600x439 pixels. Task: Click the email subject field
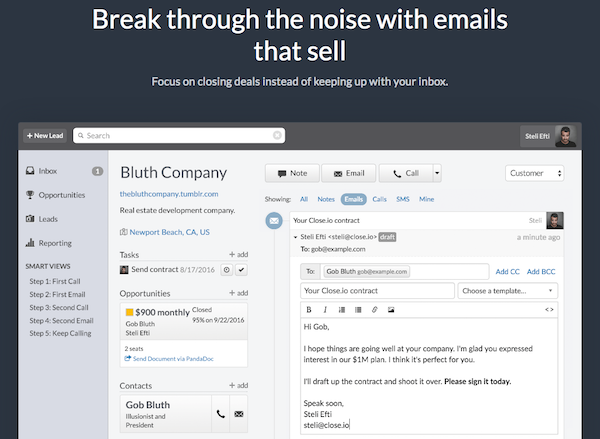click(376, 291)
